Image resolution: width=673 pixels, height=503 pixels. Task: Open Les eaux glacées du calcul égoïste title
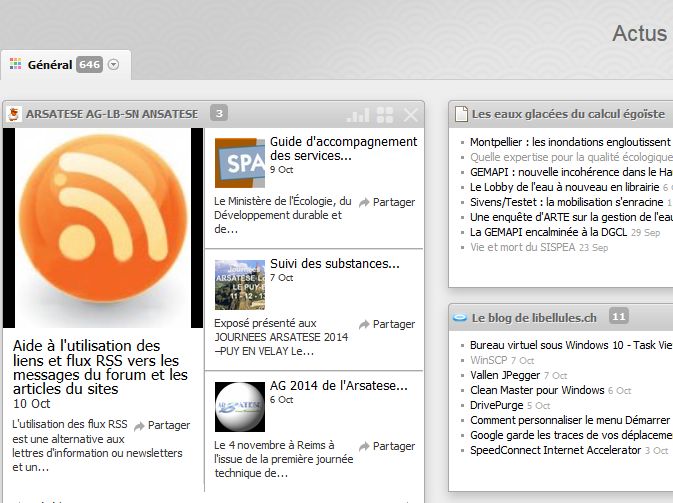coord(568,114)
